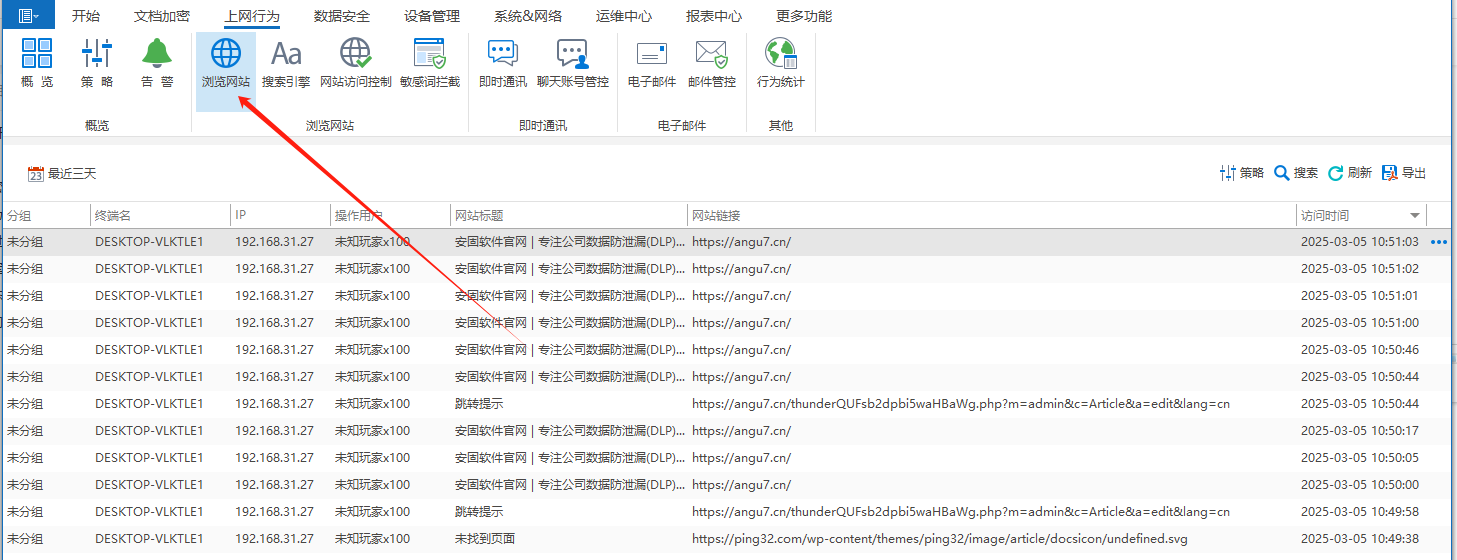Switch to the 设备管理 tab
Image resolution: width=1457 pixels, height=560 pixels.
(432, 16)
